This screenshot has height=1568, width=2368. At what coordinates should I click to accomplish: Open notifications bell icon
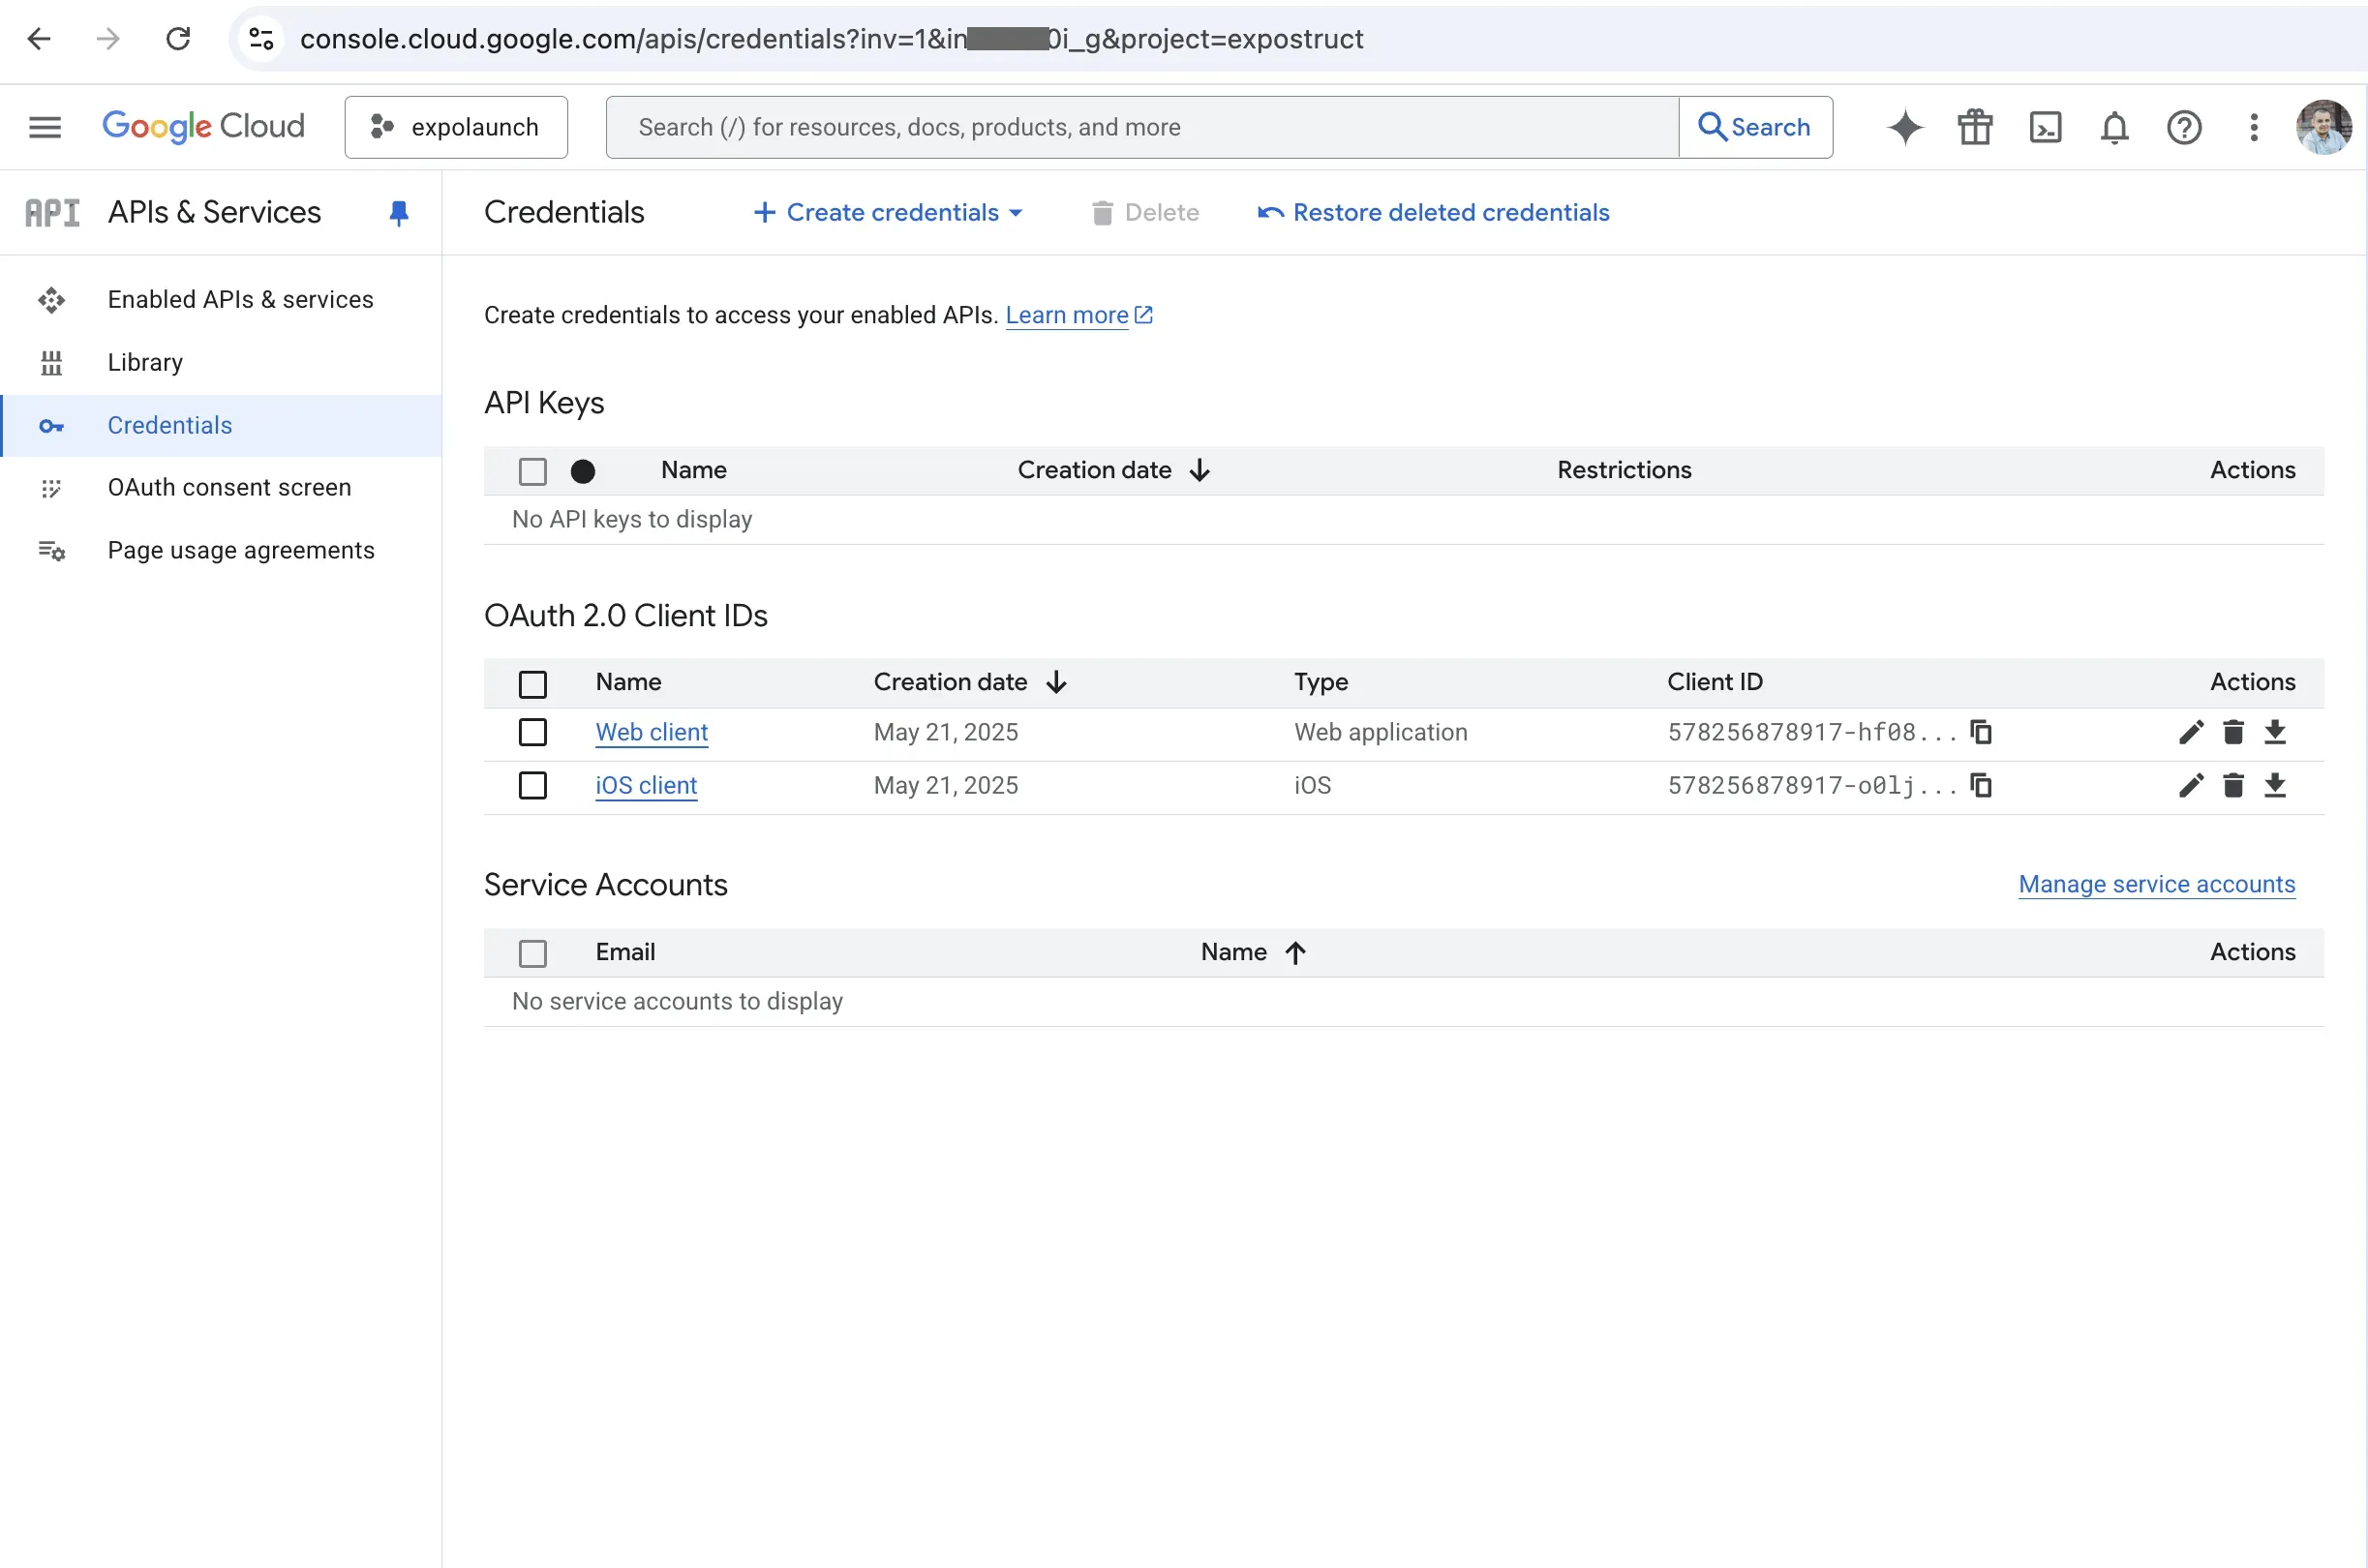pyautogui.click(x=2114, y=128)
